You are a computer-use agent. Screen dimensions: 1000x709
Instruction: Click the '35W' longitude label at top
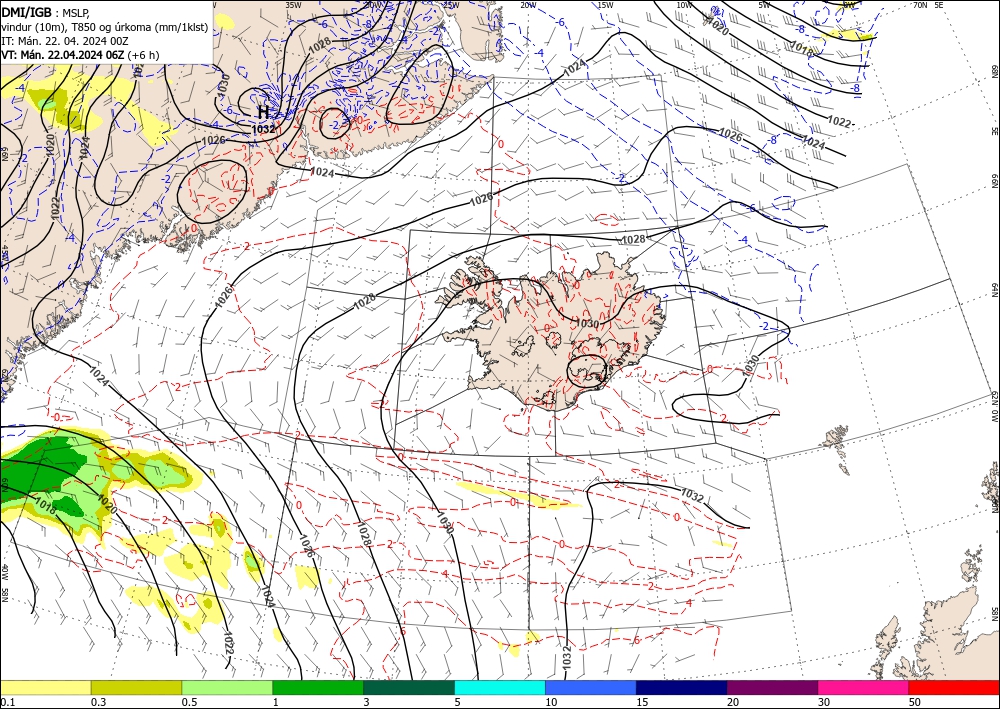[293, 5]
